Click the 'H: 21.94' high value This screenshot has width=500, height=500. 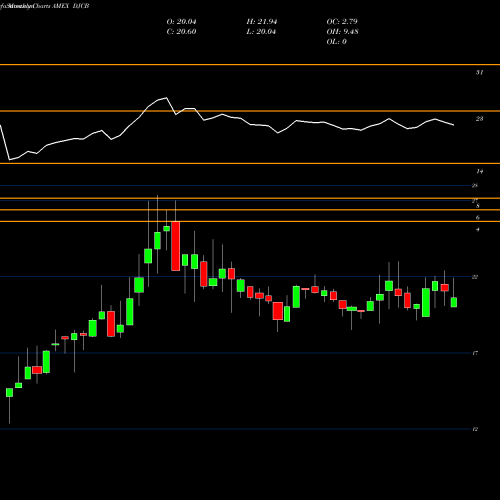pyautogui.click(x=262, y=22)
